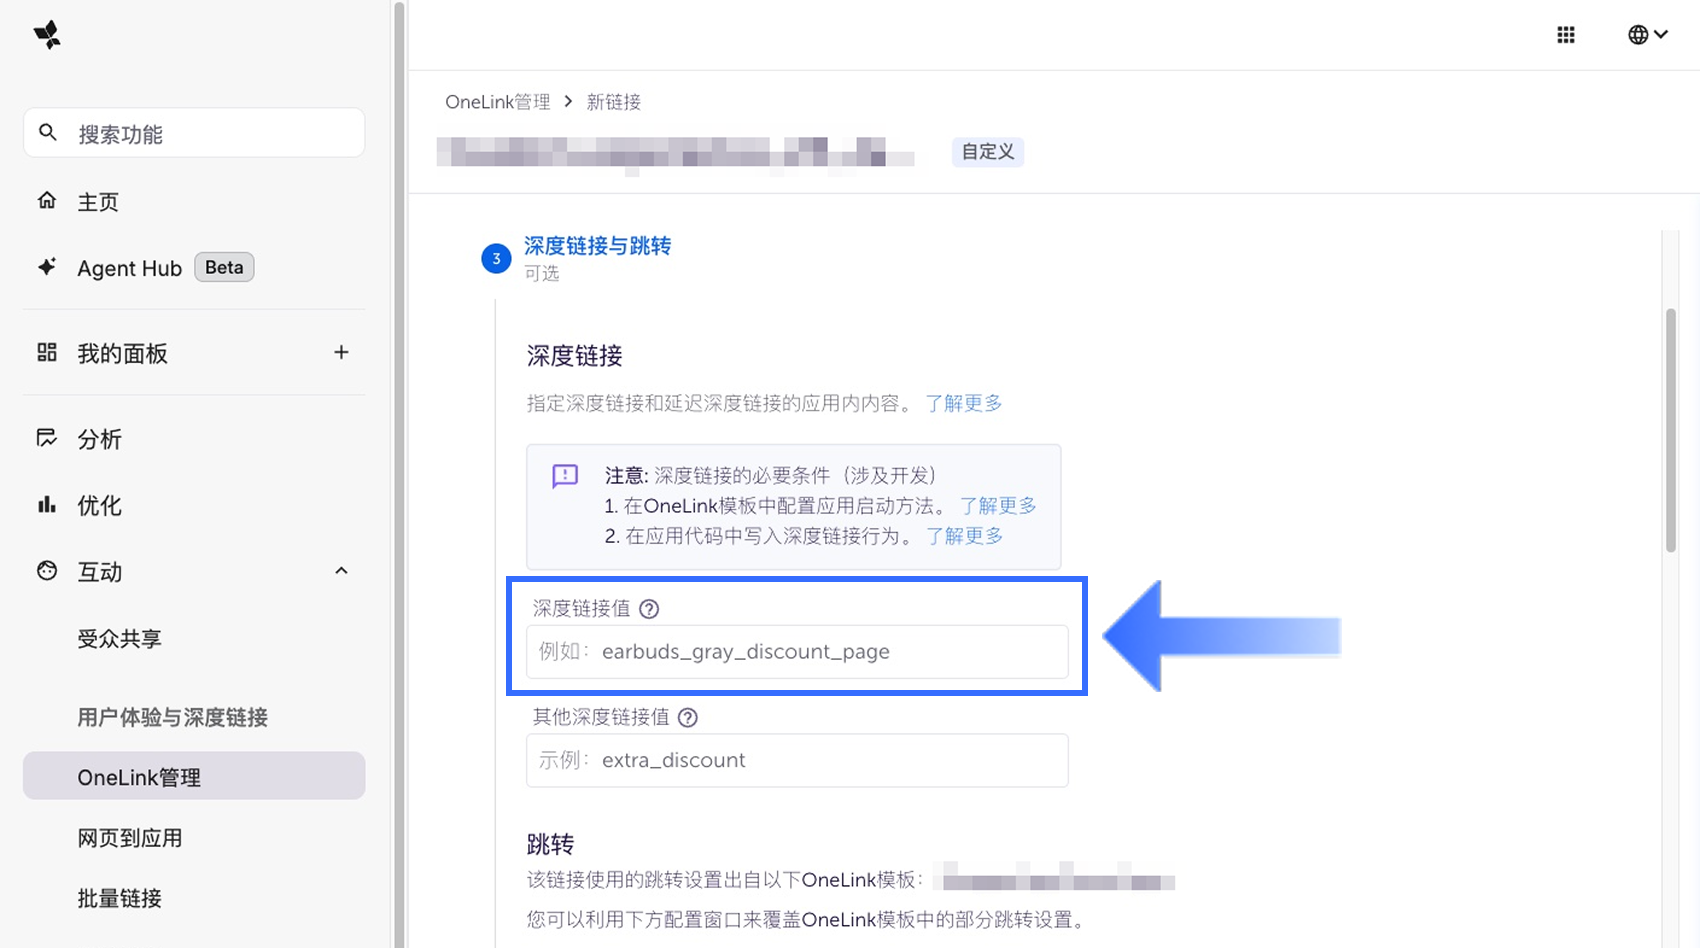Click the 深度链接 section heading
Screen dimensions: 1700x948
click(x=575, y=356)
